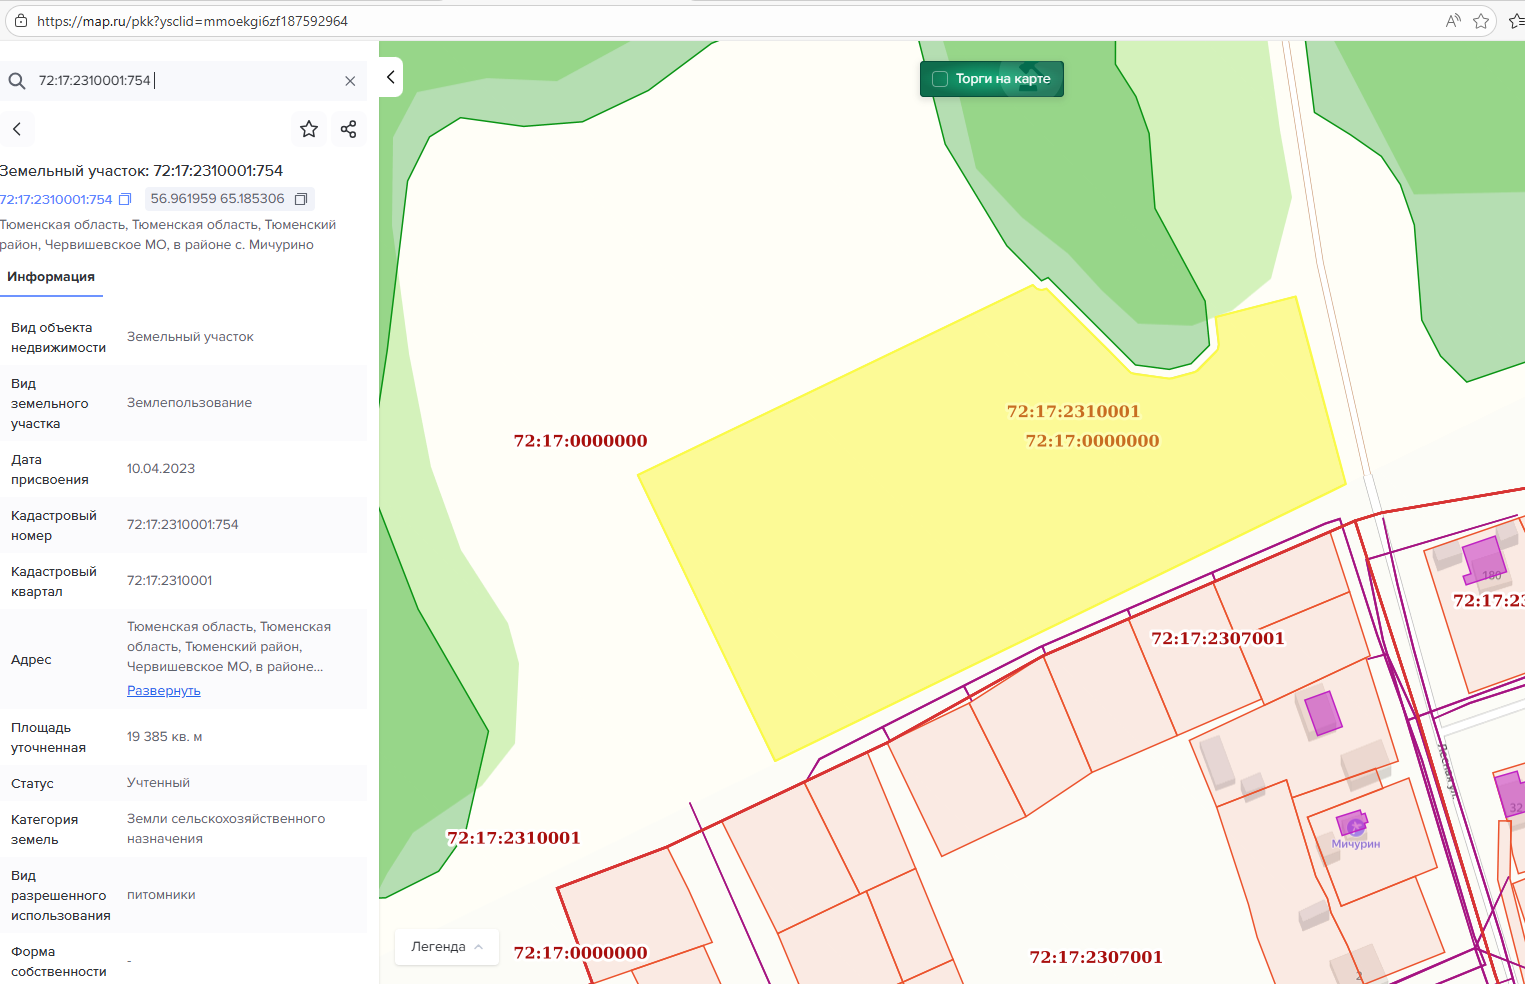The image size is (1525, 984).
Task: Click the search magnifier icon
Action: click(17, 81)
